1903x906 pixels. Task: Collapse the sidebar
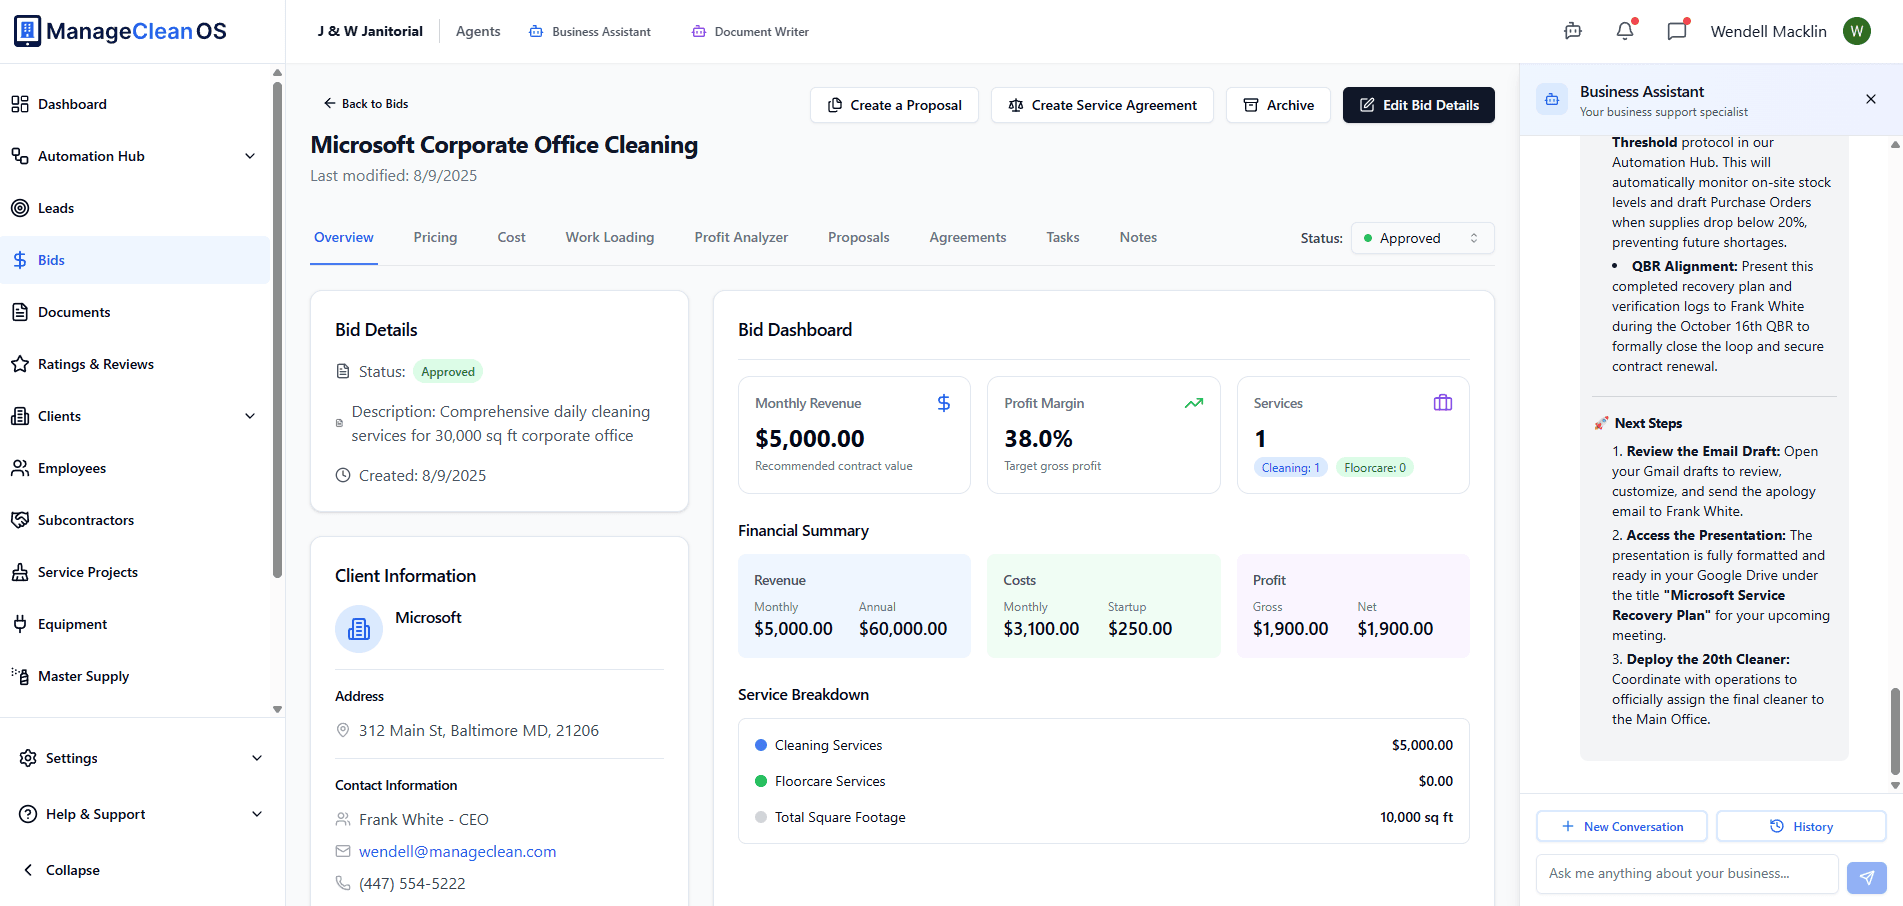pos(61,870)
